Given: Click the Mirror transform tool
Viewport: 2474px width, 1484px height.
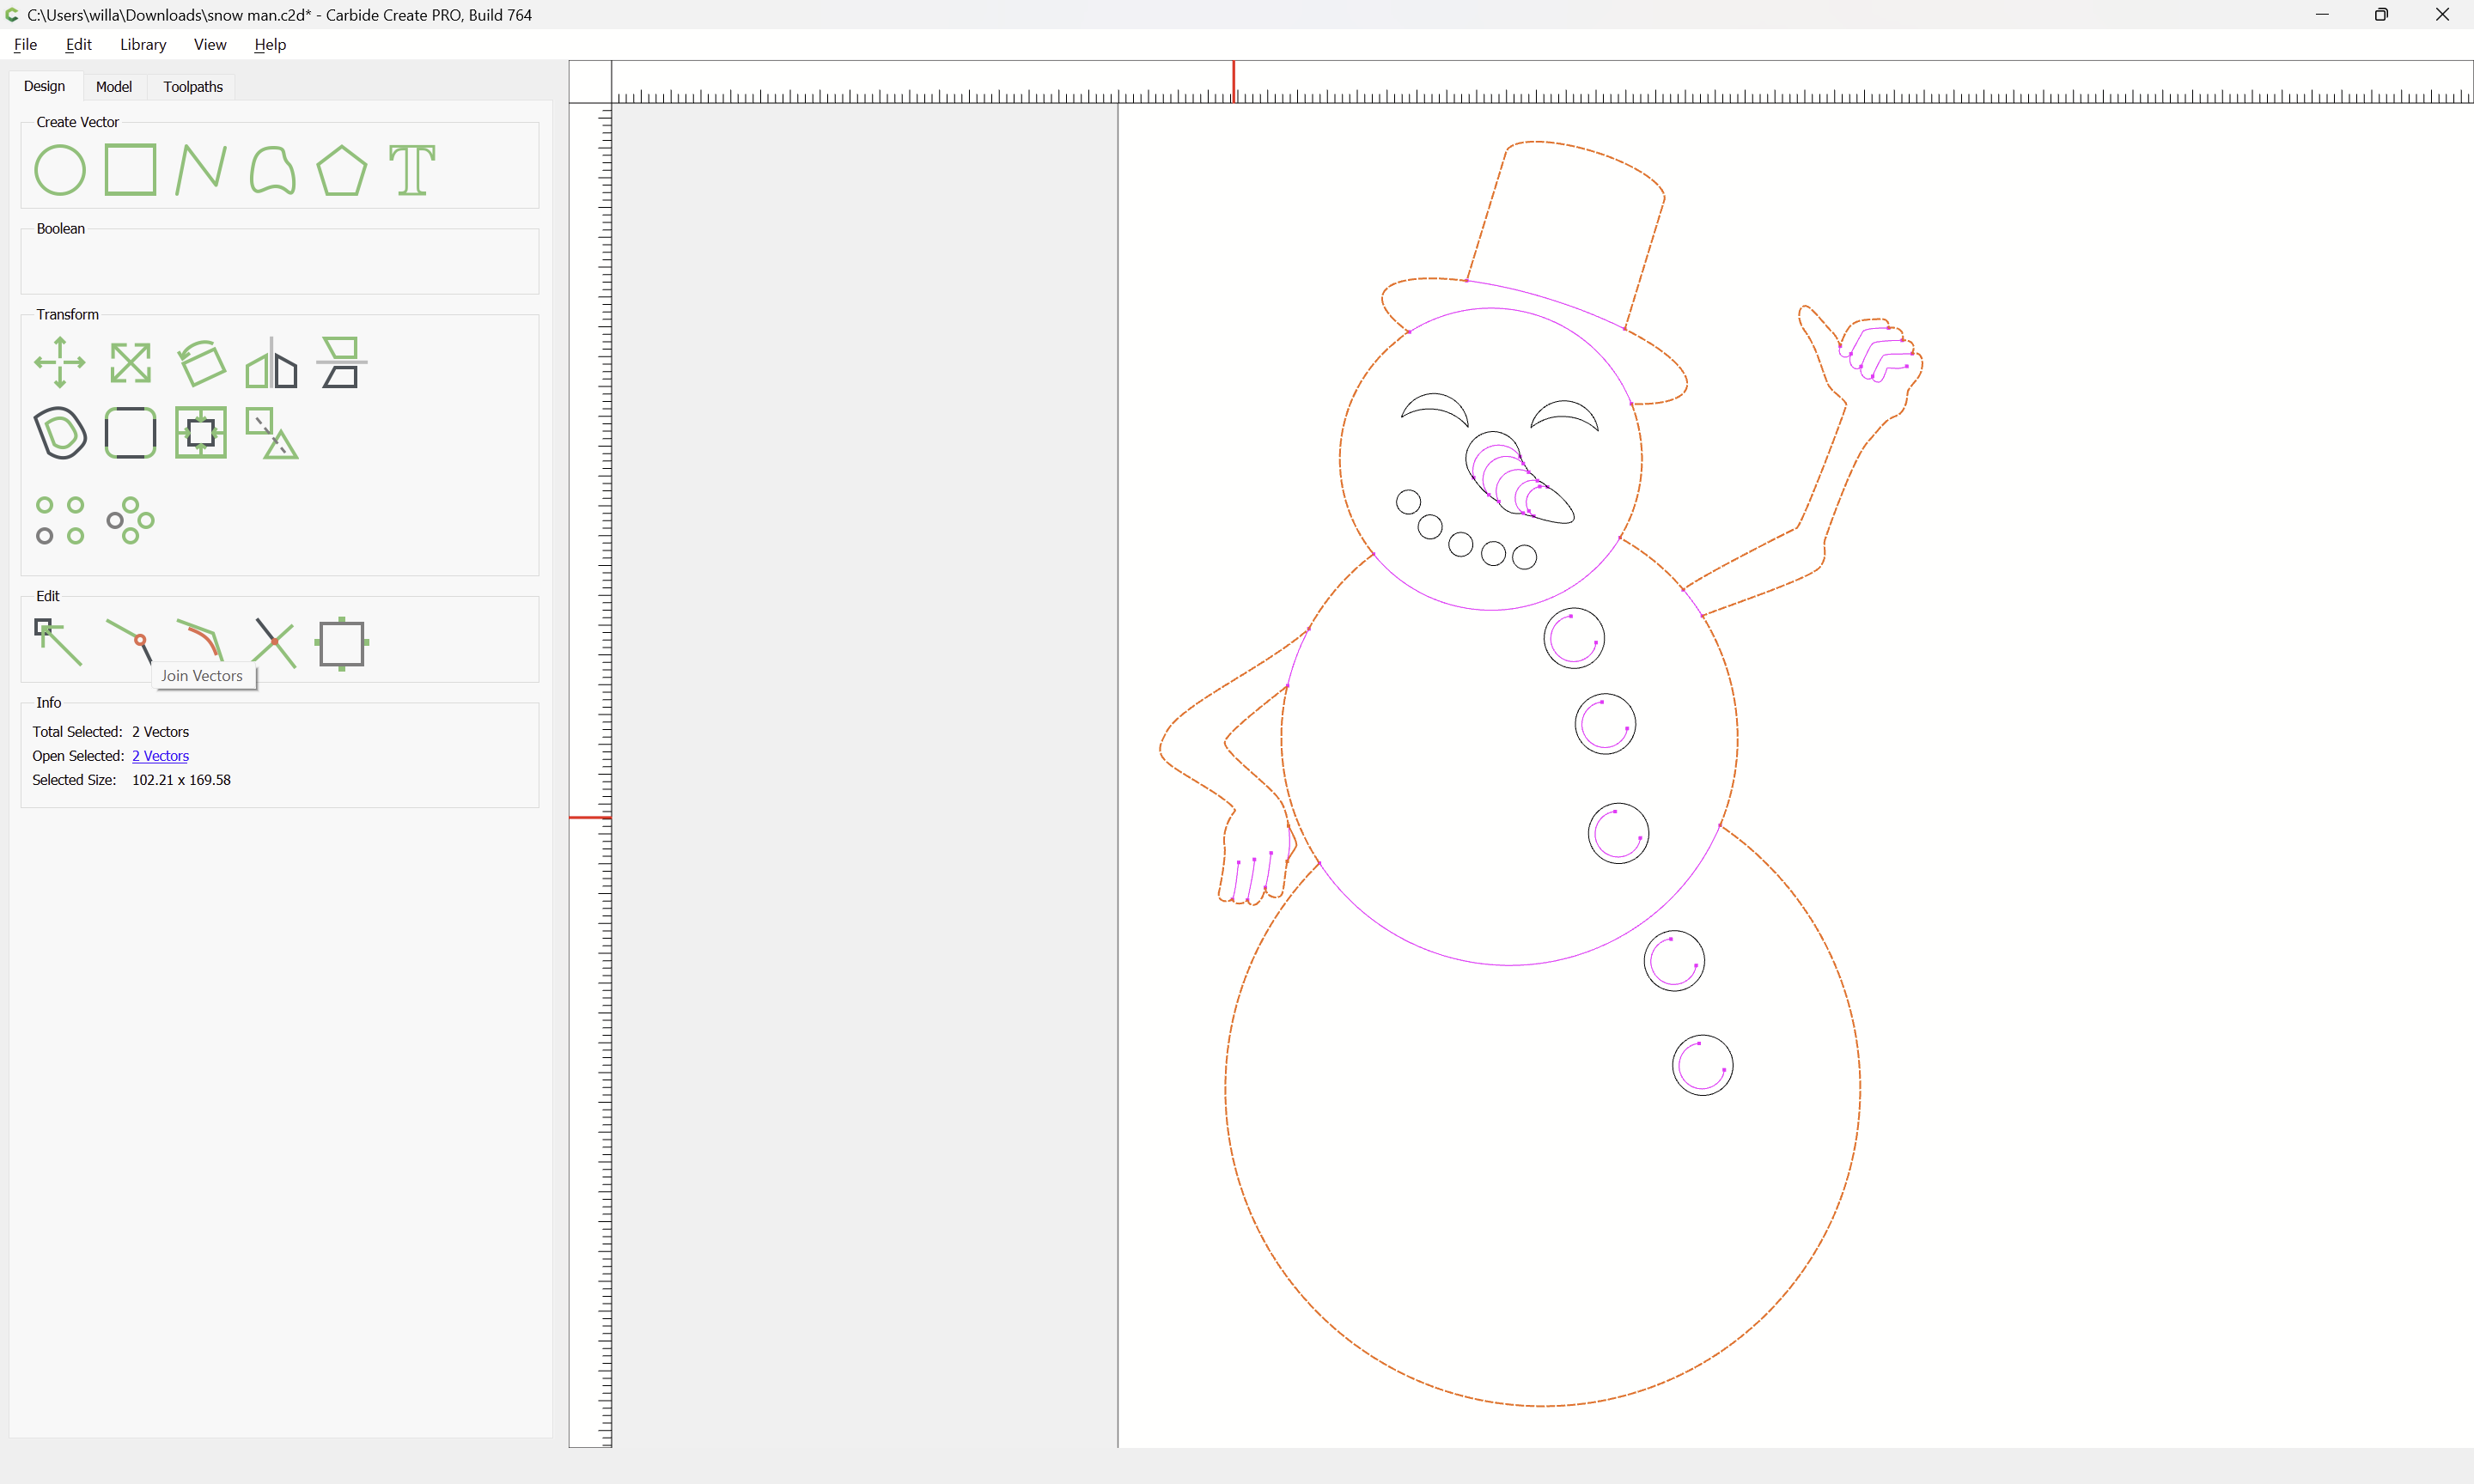Looking at the screenshot, I should pyautogui.click(x=272, y=362).
